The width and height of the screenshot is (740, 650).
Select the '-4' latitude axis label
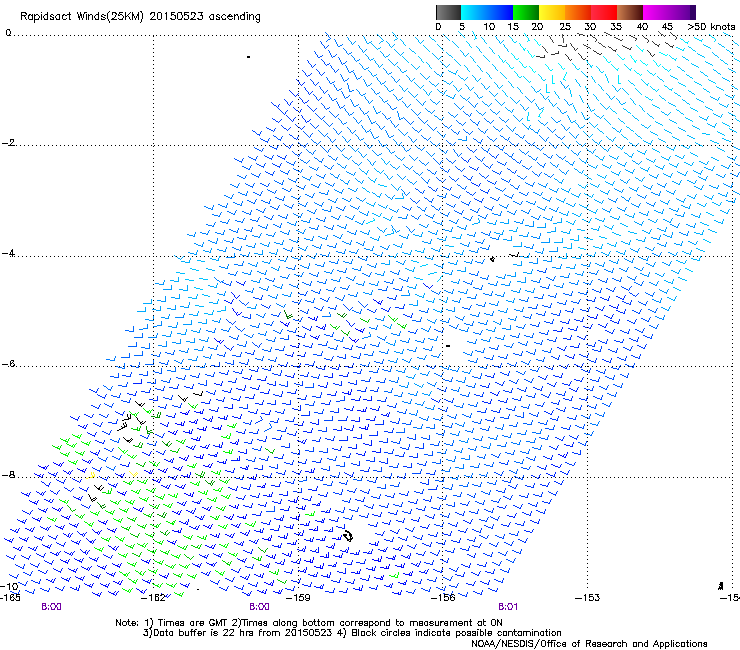pos(8,253)
